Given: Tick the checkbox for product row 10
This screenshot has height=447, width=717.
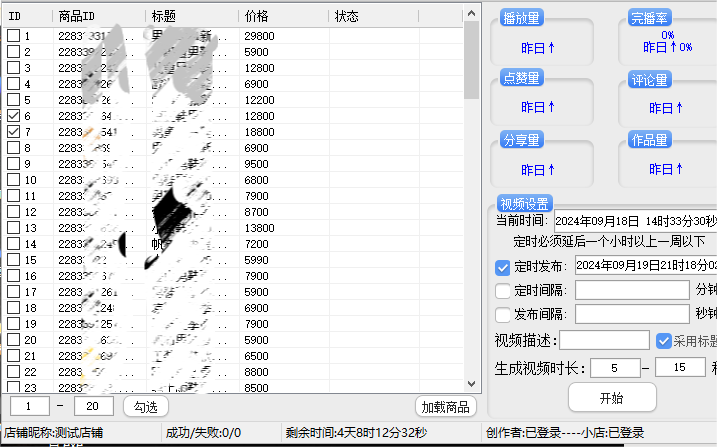Looking at the screenshot, I should (x=14, y=180).
